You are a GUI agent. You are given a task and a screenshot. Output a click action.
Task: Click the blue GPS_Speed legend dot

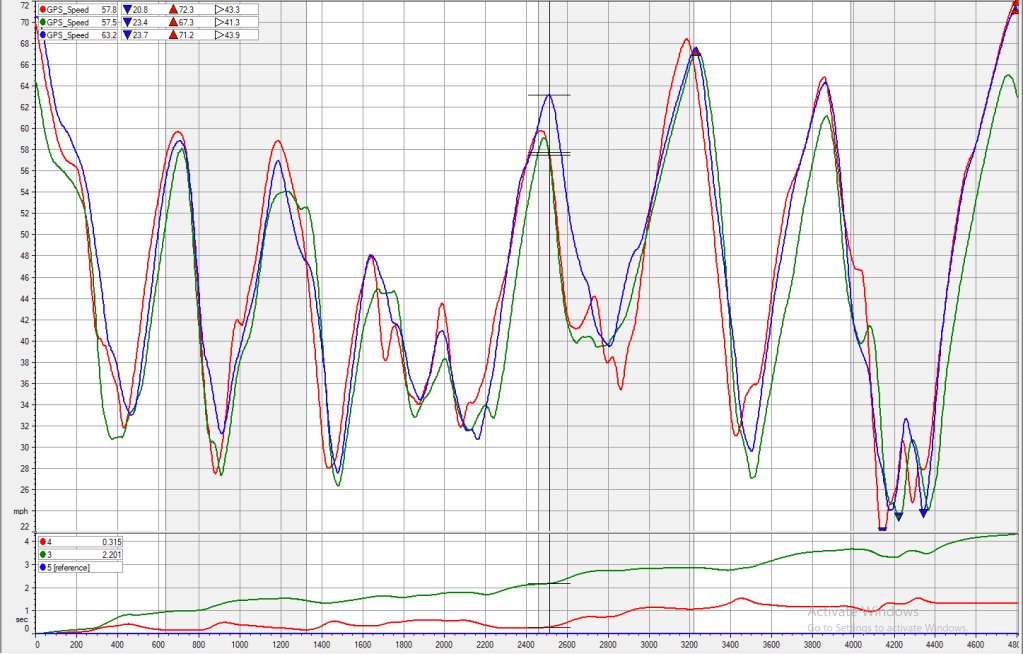pyautogui.click(x=42, y=35)
